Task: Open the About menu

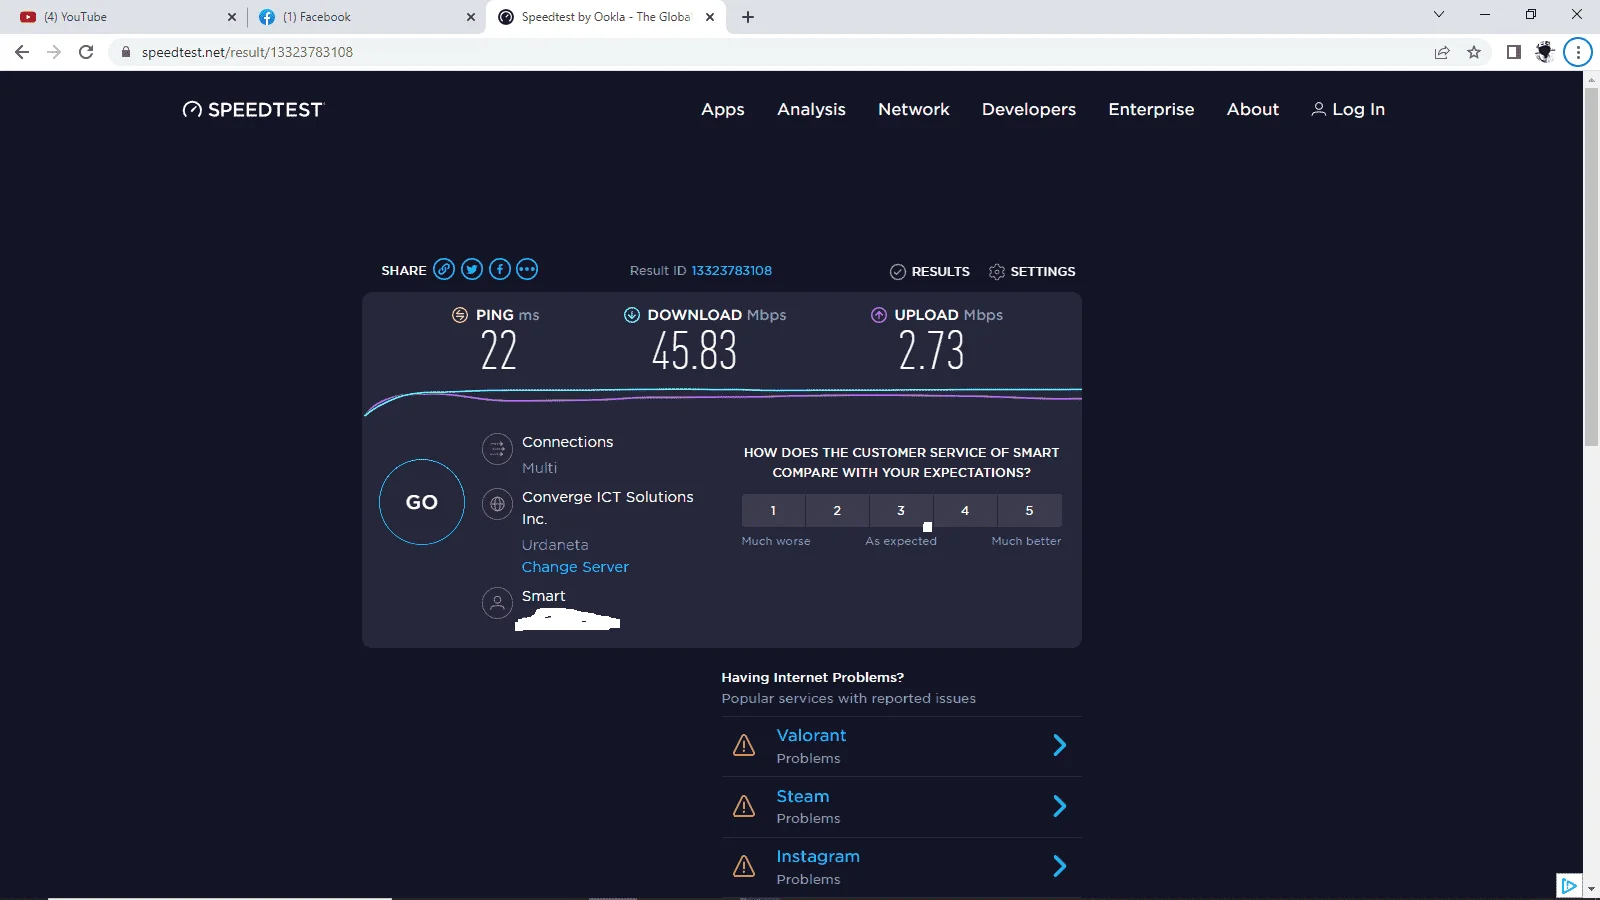Action: pyautogui.click(x=1253, y=109)
